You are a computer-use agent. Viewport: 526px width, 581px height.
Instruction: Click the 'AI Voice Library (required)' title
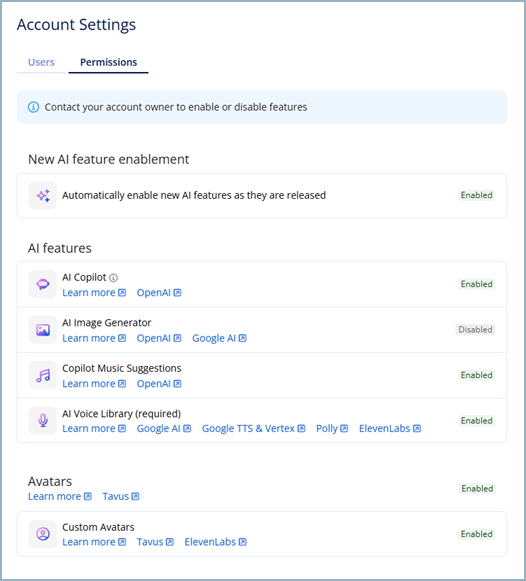click(121, 414)
